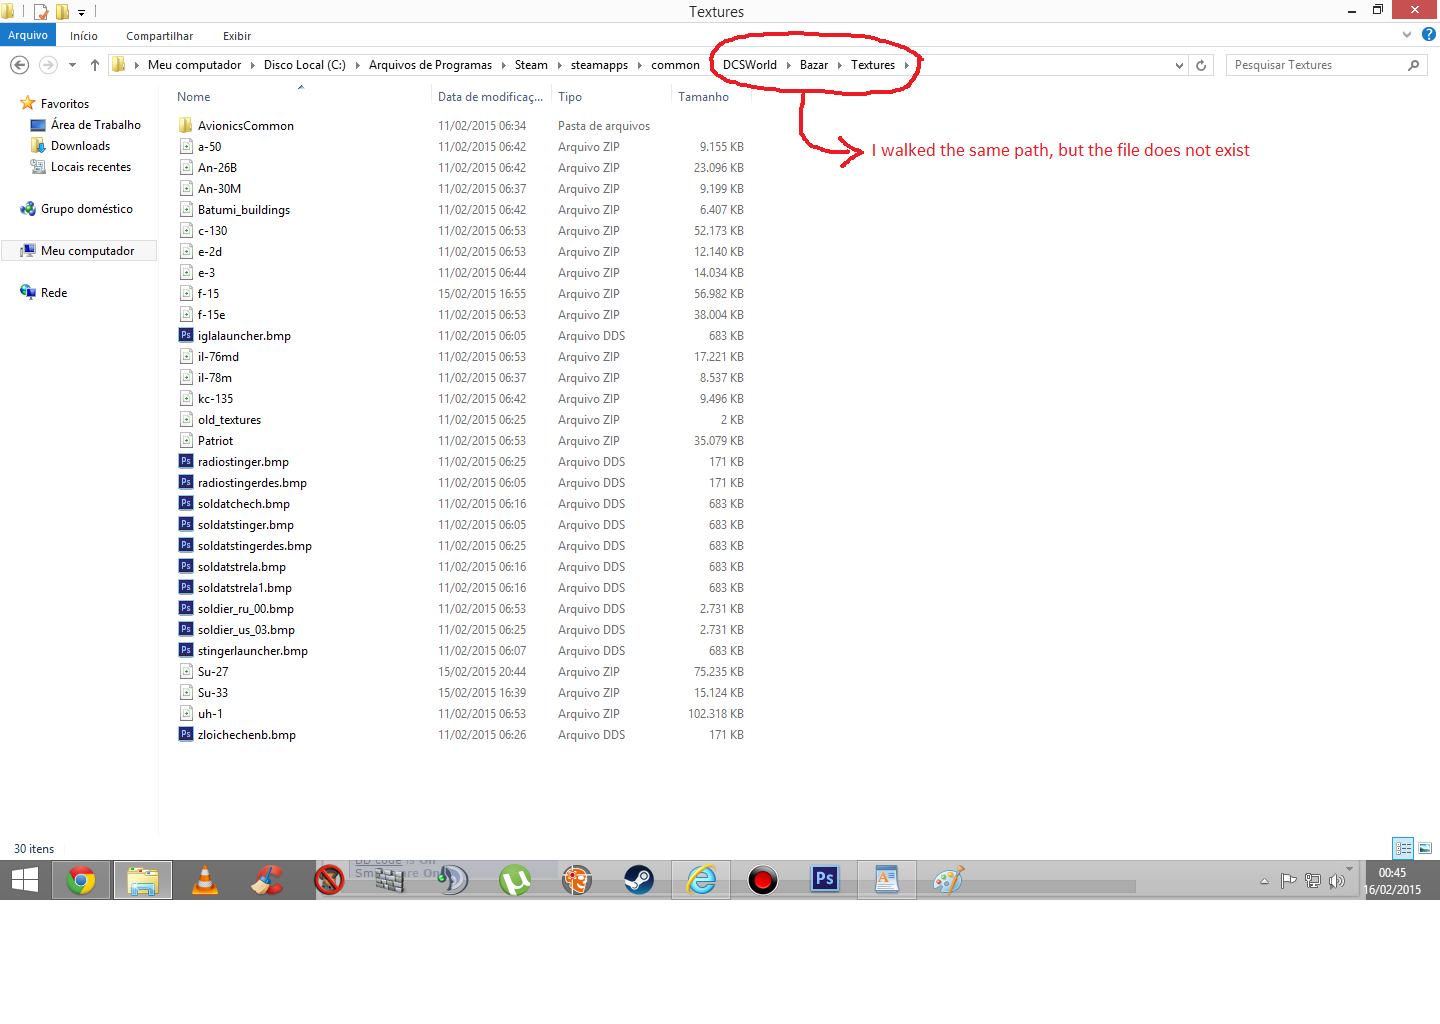Select the An-26B ZIP file

click(217, 168)
